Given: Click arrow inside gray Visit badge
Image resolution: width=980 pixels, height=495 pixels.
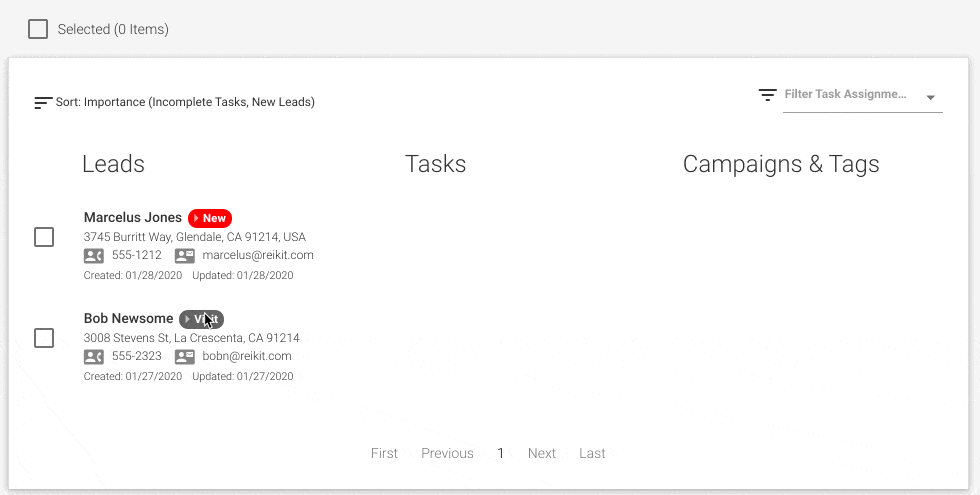Looking at the screenshot, I should (187, 319).
